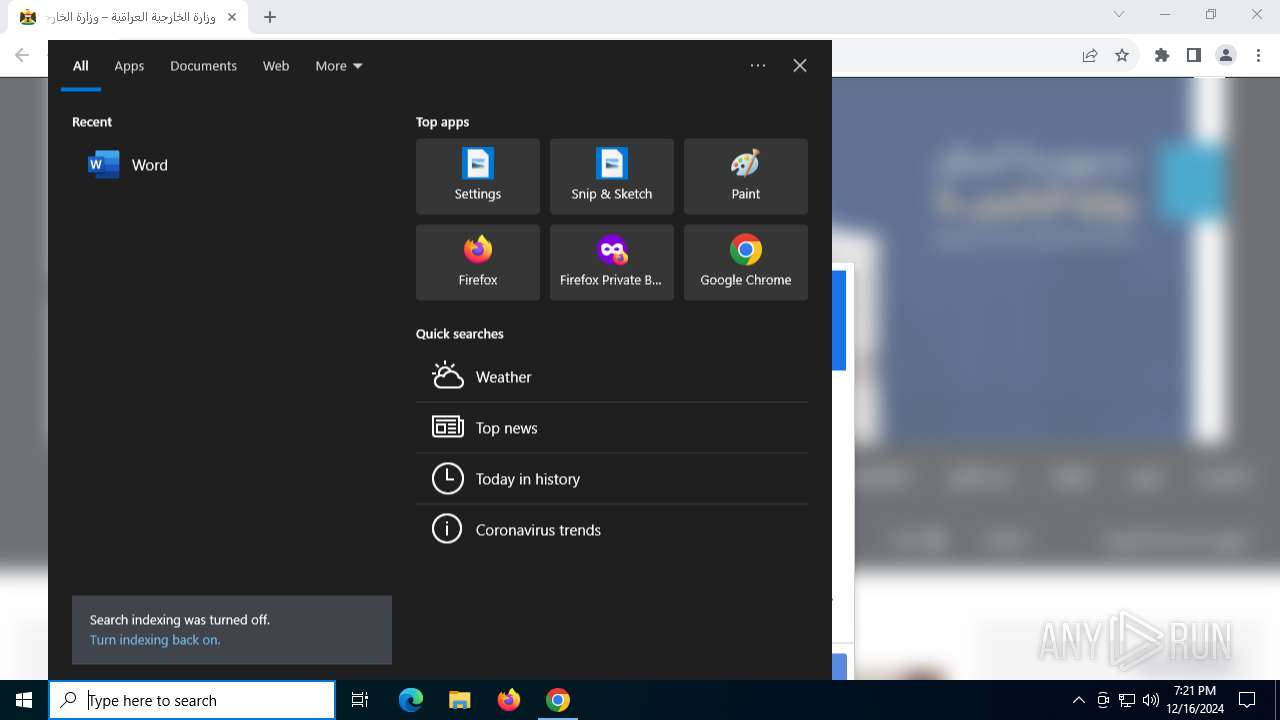Open a new Chrome tab
The height and width of the screenshot is (720, 1280).
point(270,17)
